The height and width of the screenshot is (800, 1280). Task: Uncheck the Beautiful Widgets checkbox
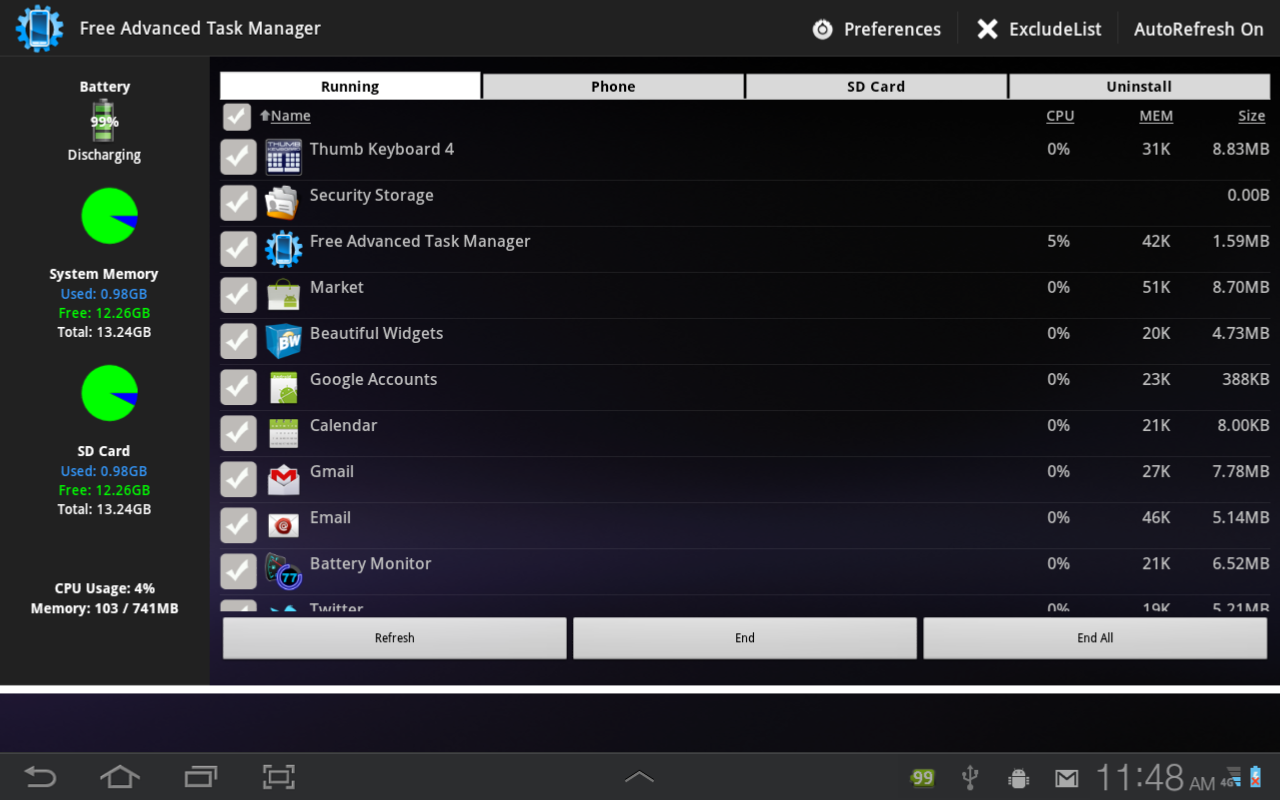click(238, 341)
